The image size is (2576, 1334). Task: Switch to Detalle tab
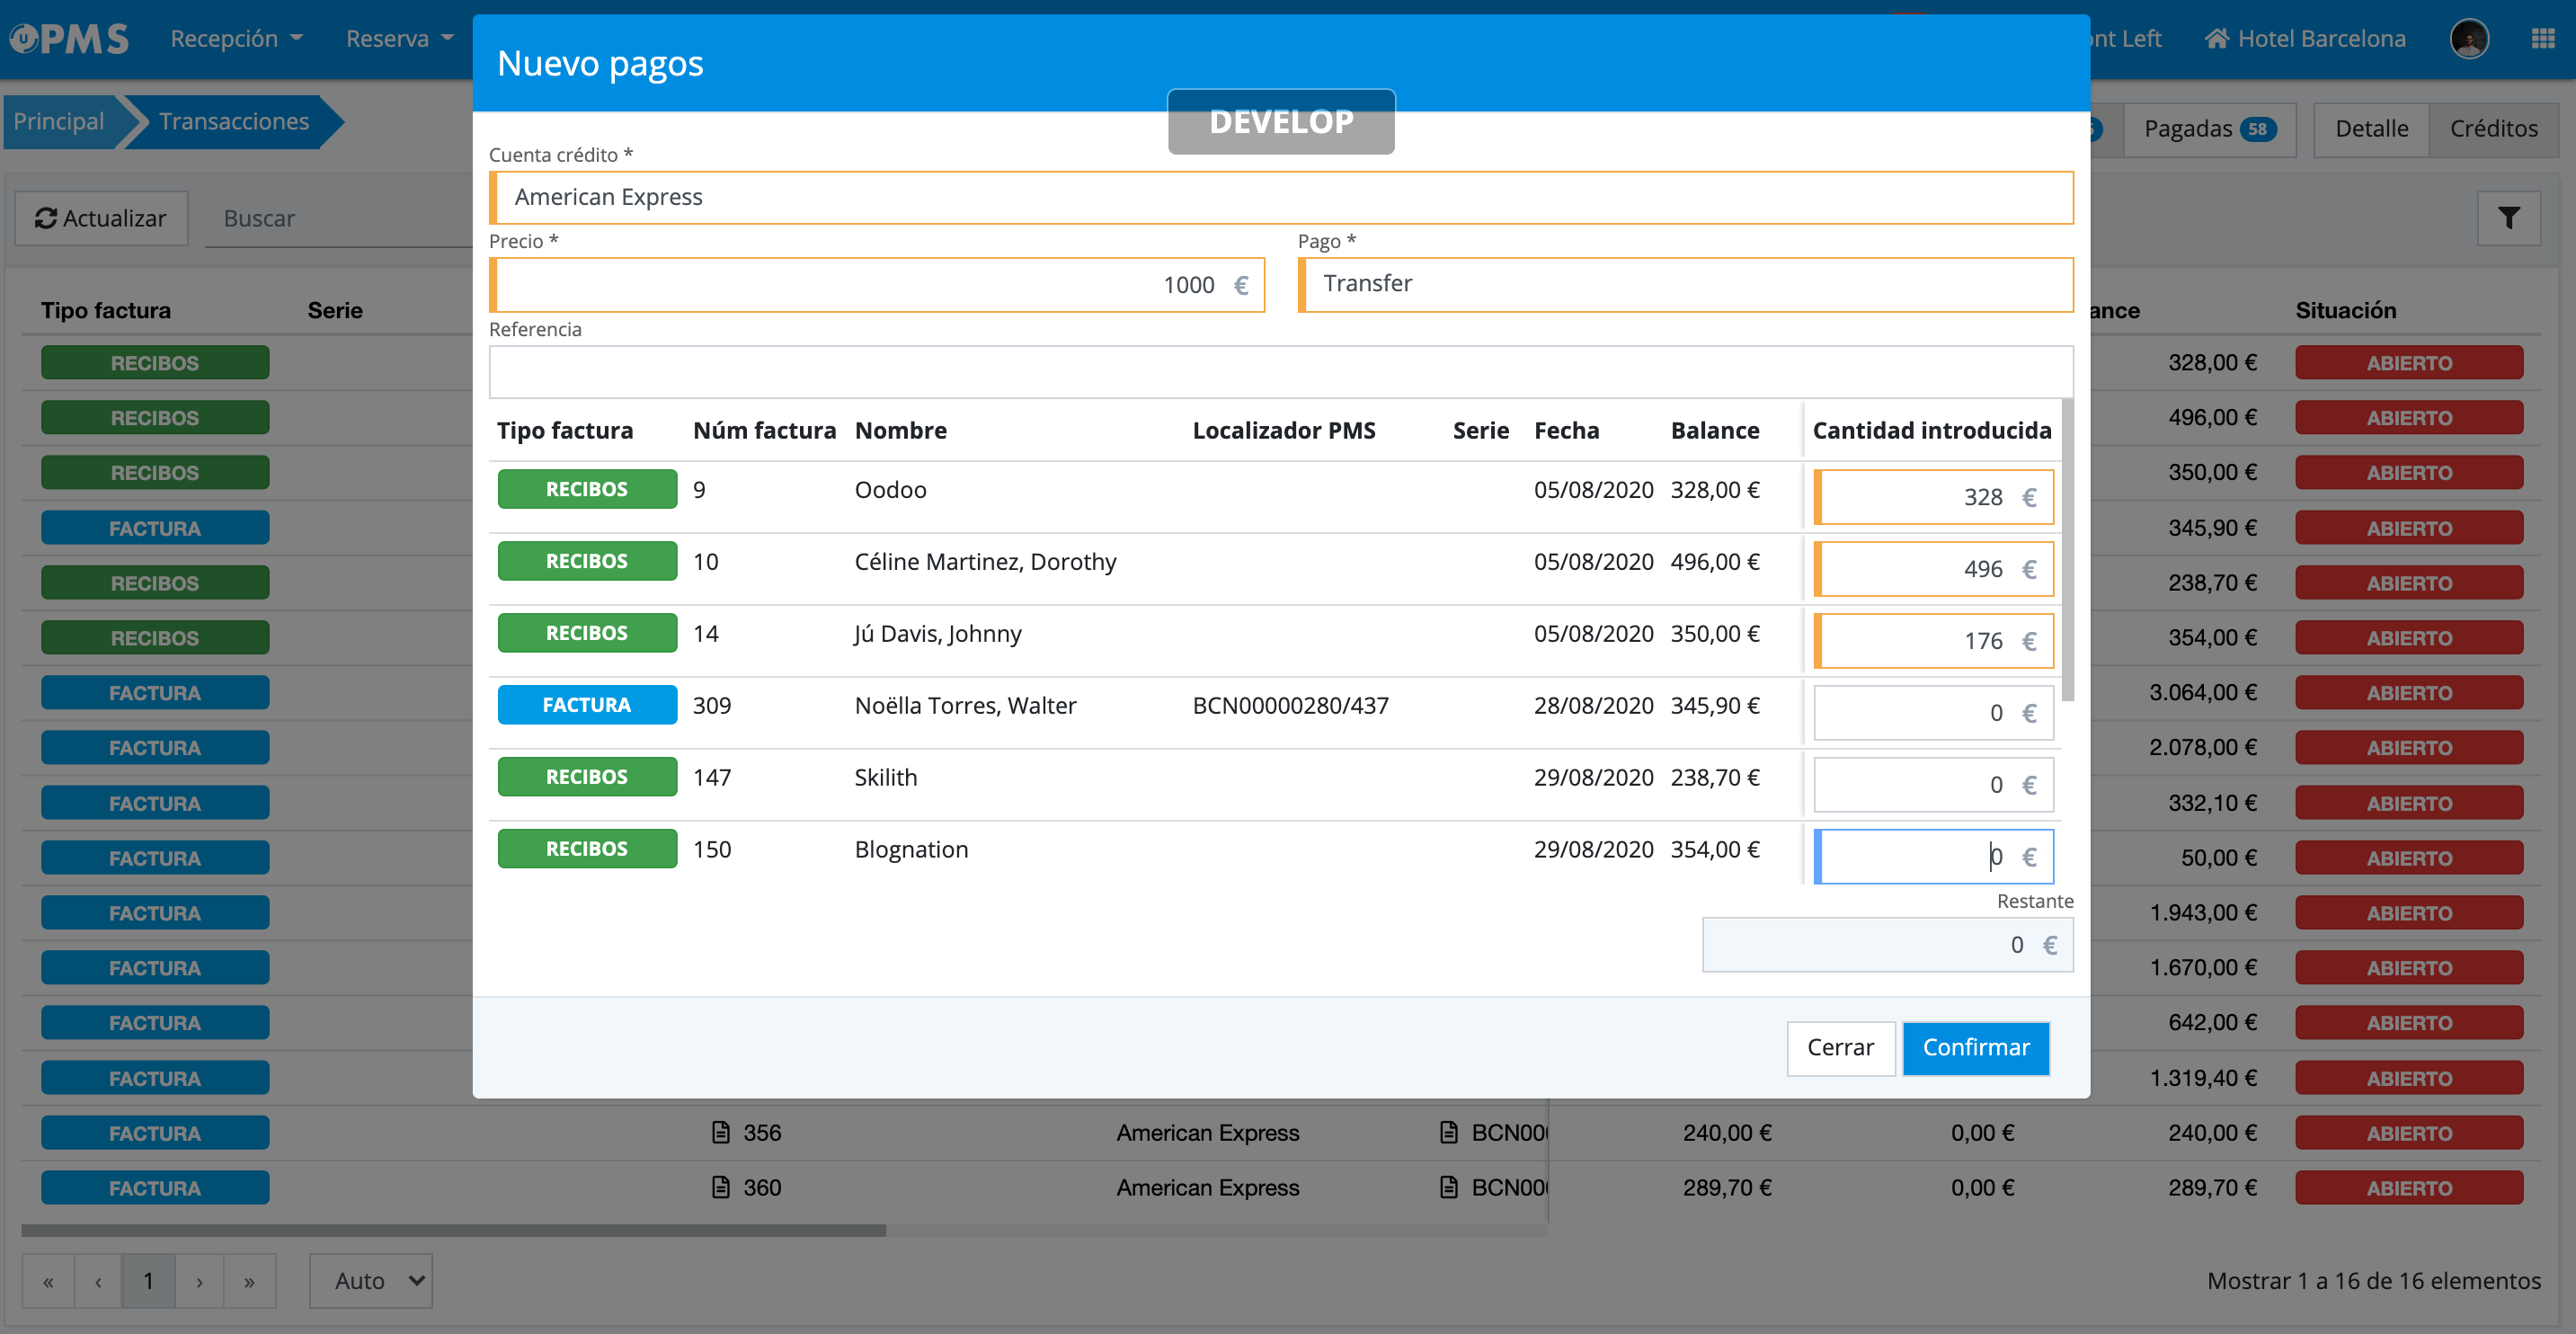click(x=2370, y=129)
